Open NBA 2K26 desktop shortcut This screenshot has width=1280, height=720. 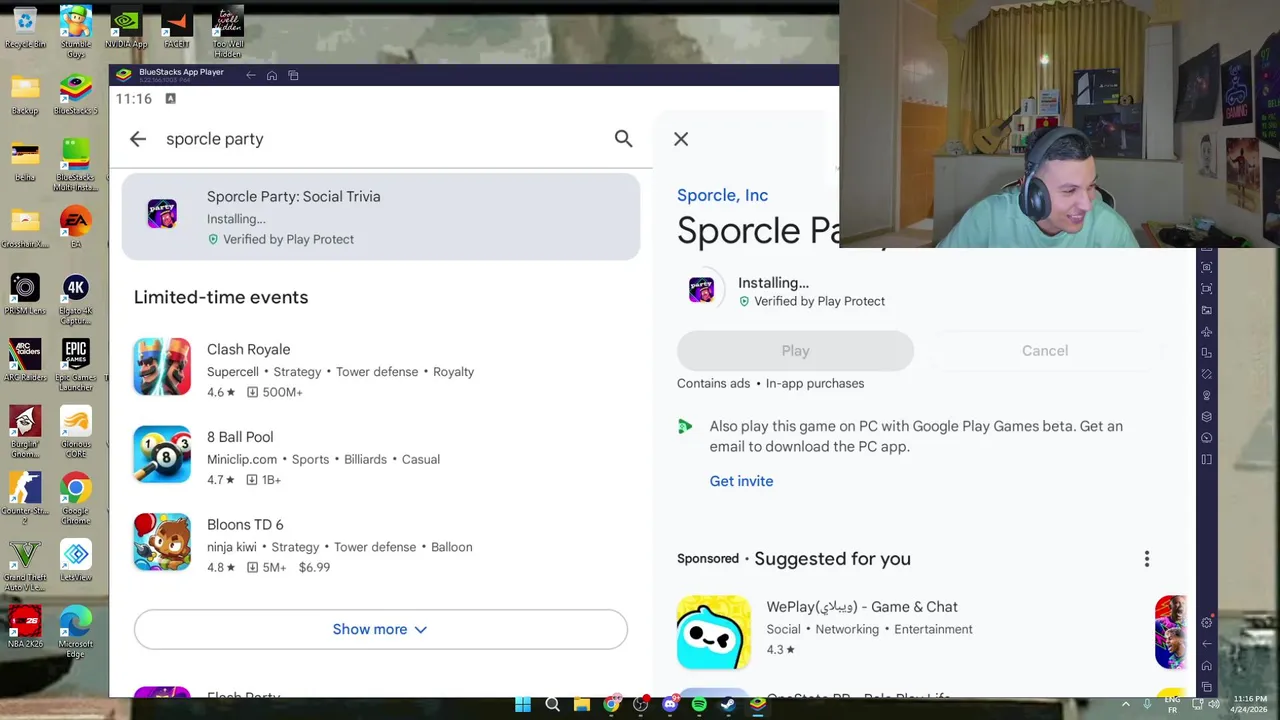[25, 627]
